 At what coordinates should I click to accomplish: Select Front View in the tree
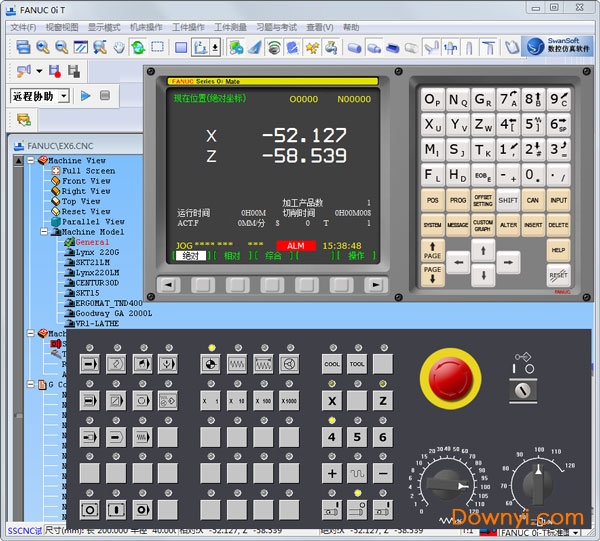pos(86,181)
